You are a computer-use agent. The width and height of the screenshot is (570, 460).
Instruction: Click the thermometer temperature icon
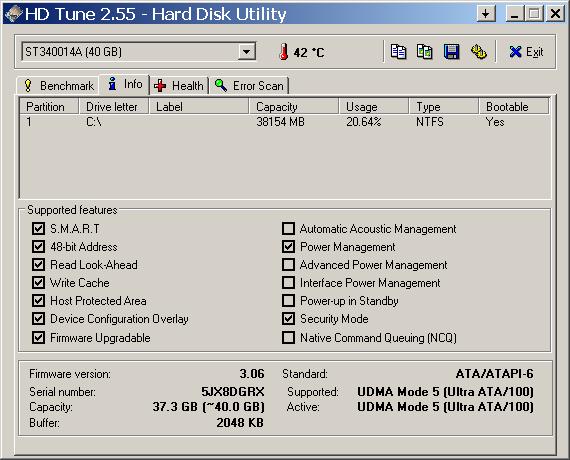(x=284, y=52)
